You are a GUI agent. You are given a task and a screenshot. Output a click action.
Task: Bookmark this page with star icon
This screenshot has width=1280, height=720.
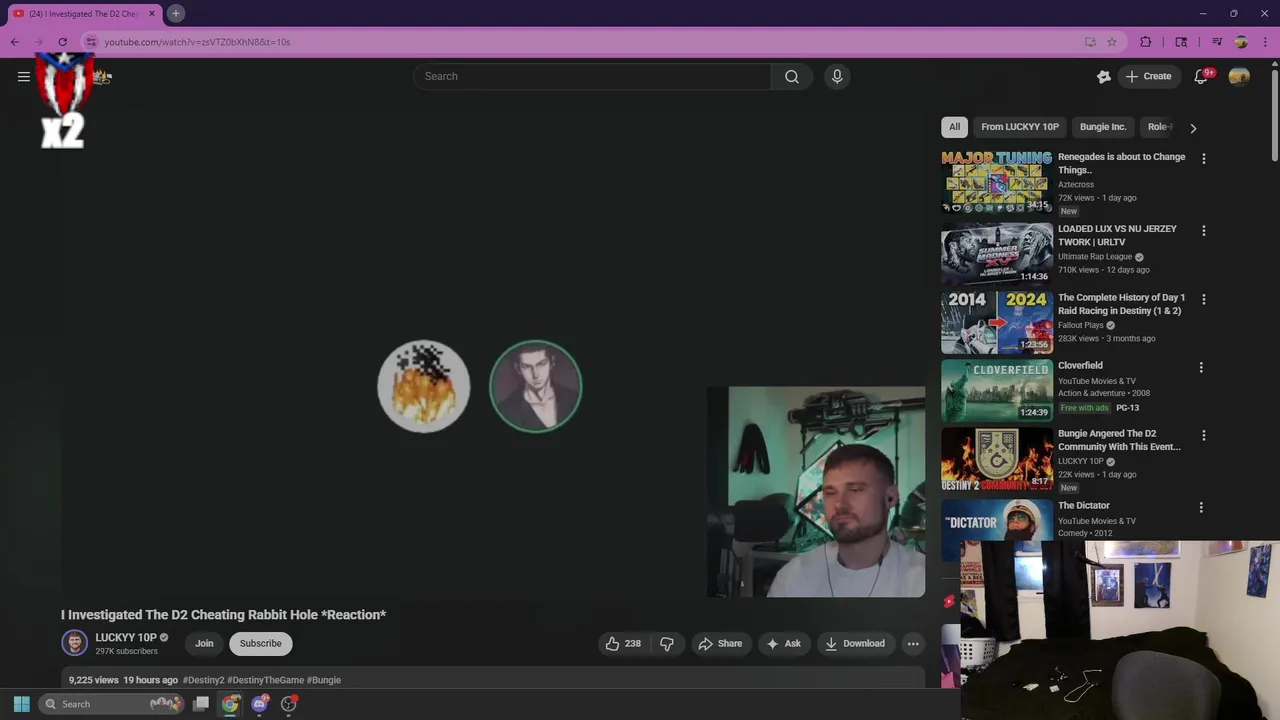click(1112, 42)
